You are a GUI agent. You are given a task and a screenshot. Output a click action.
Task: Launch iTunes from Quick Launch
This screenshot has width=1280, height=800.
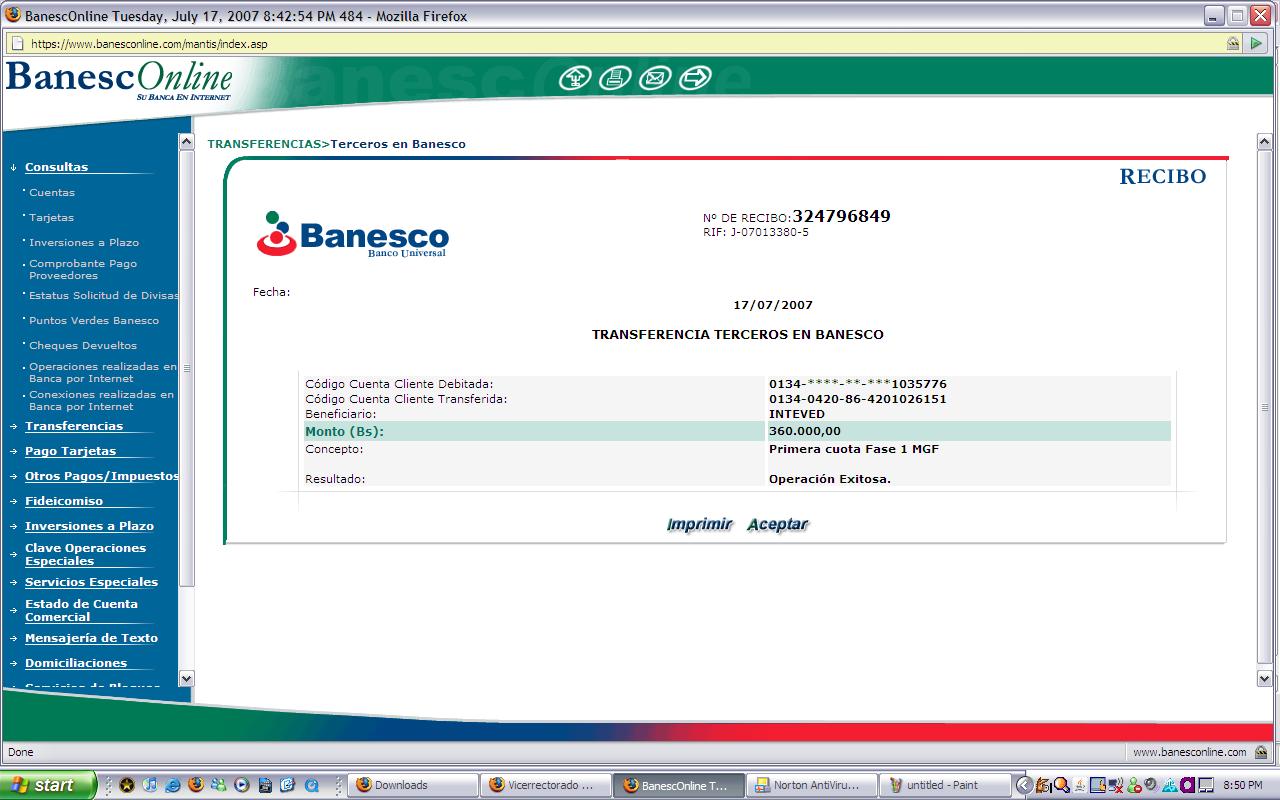click(150, 785)
